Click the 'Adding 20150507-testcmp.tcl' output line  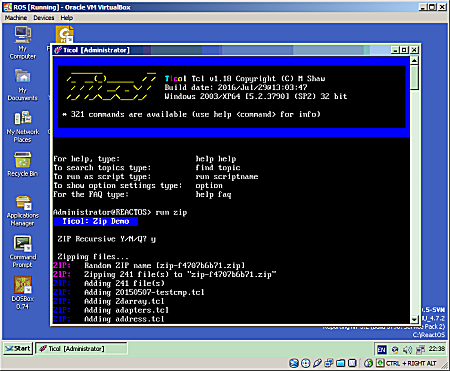click(x=144, y=292)
